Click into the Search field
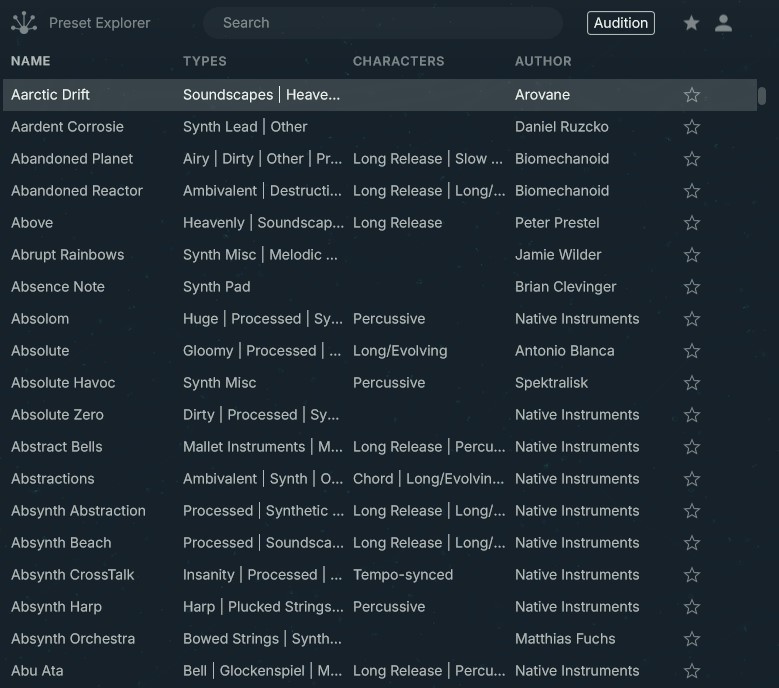The width and height of the screenshot is (779, 688). pos(383,23)
